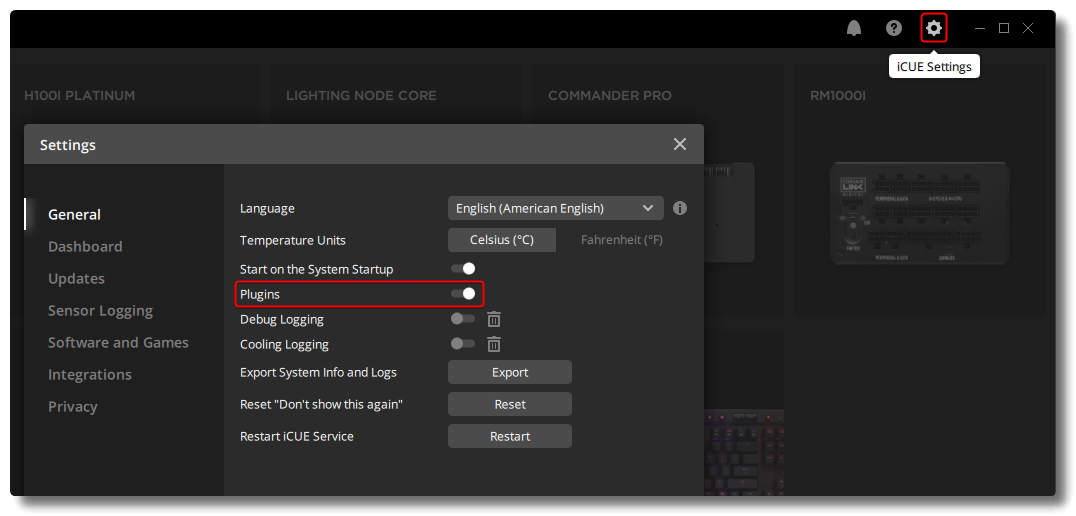Open iCUE Settings gear icon
Screen dimensions: 1076x516
click(934, 28)
